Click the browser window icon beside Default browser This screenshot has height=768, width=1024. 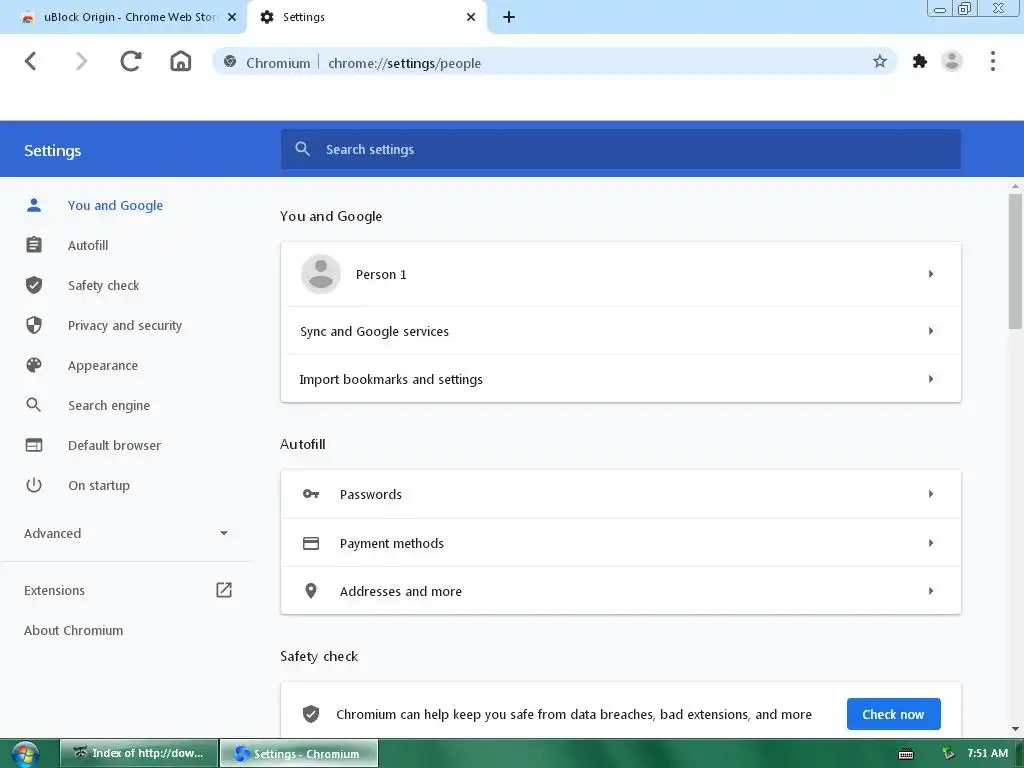click(34, 445)
